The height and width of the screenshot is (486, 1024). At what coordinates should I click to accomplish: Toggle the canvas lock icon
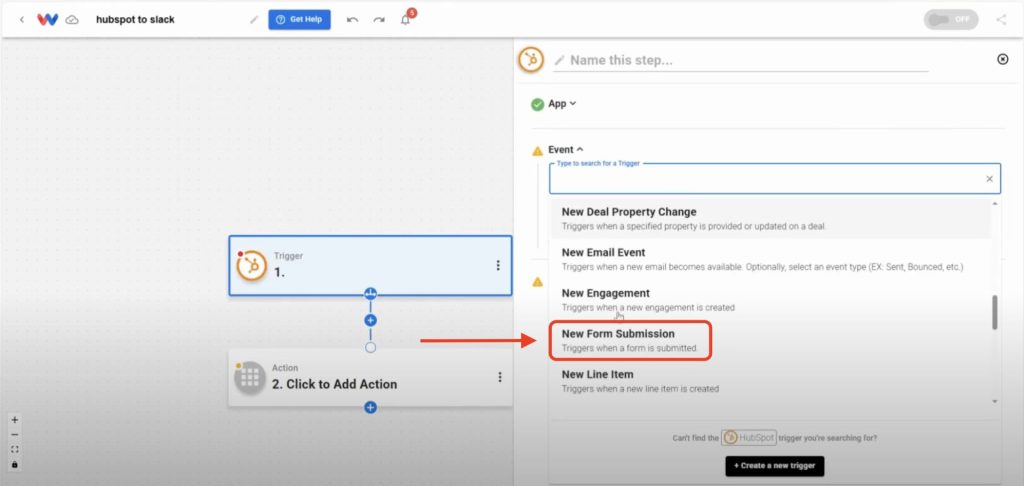tap(15, 464)
